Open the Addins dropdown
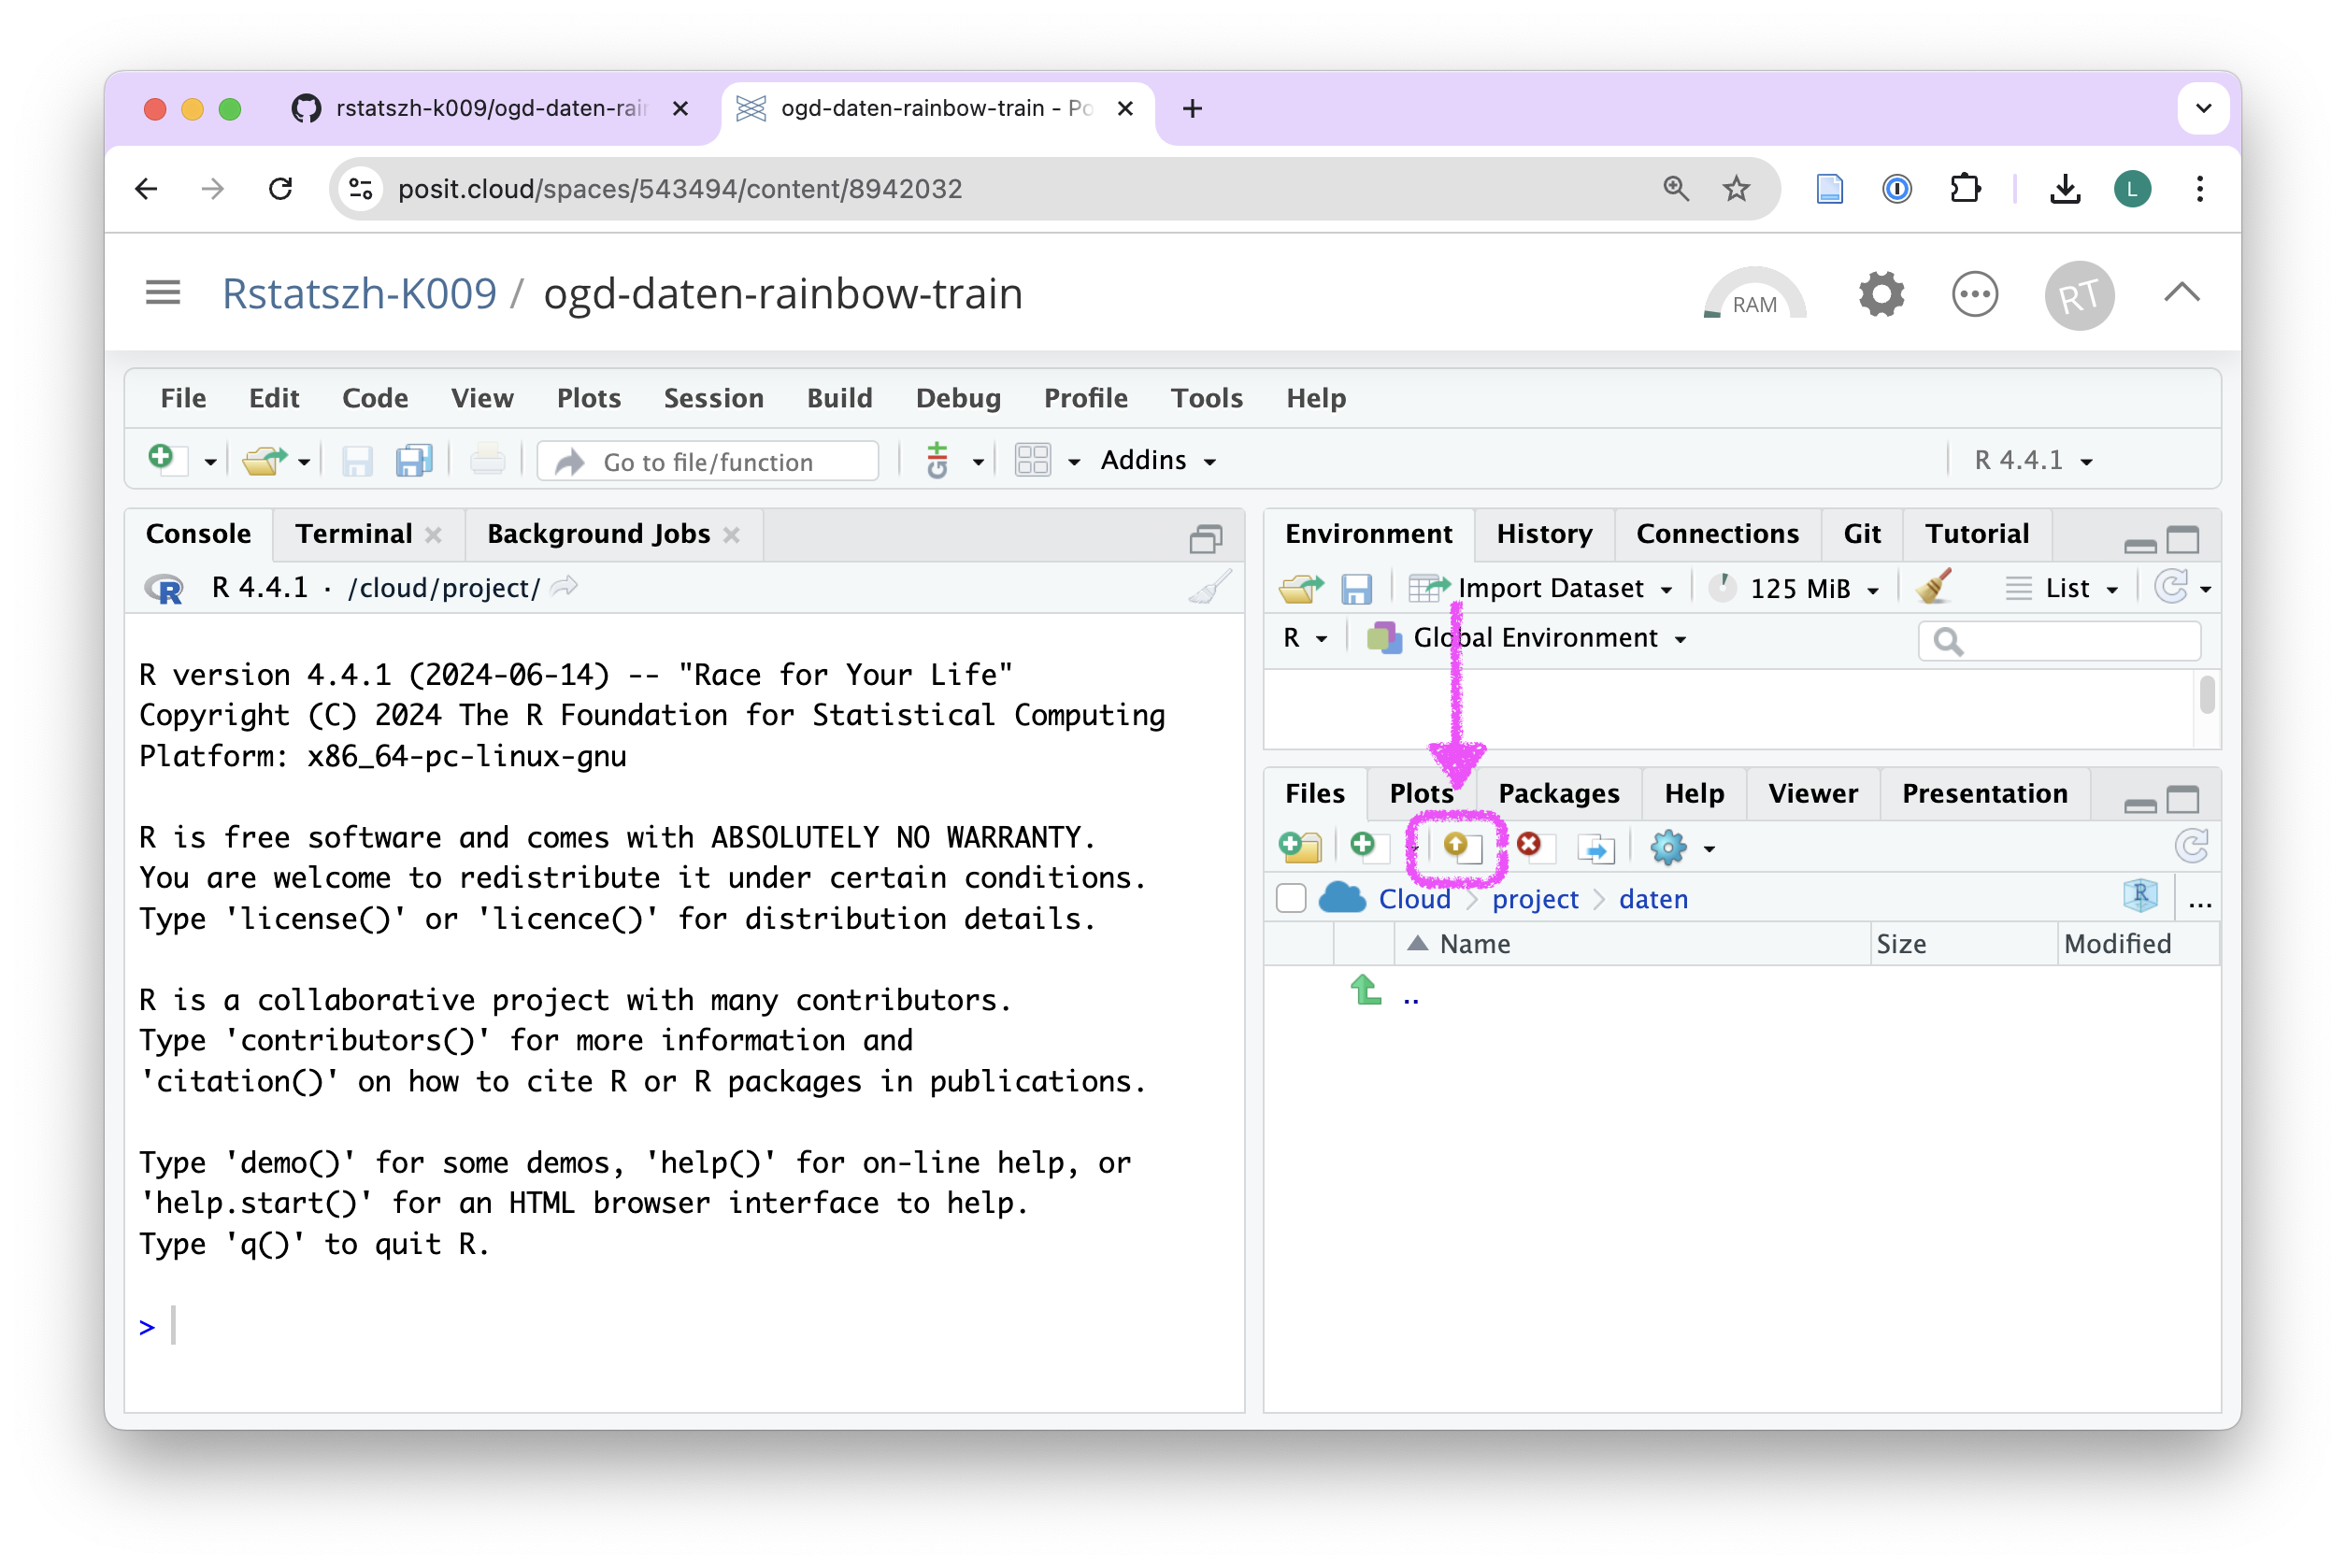2346x1568 pixels. (1158, 461)
